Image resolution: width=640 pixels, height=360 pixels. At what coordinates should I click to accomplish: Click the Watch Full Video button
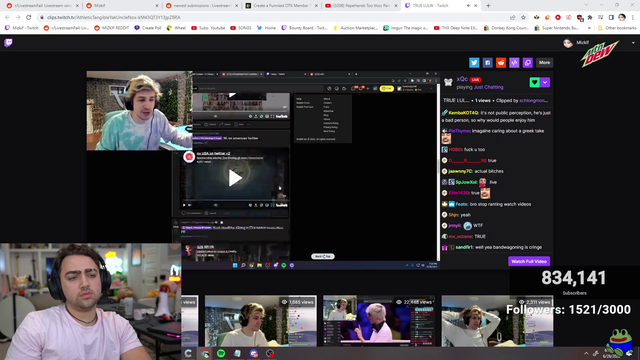point(529,261)
